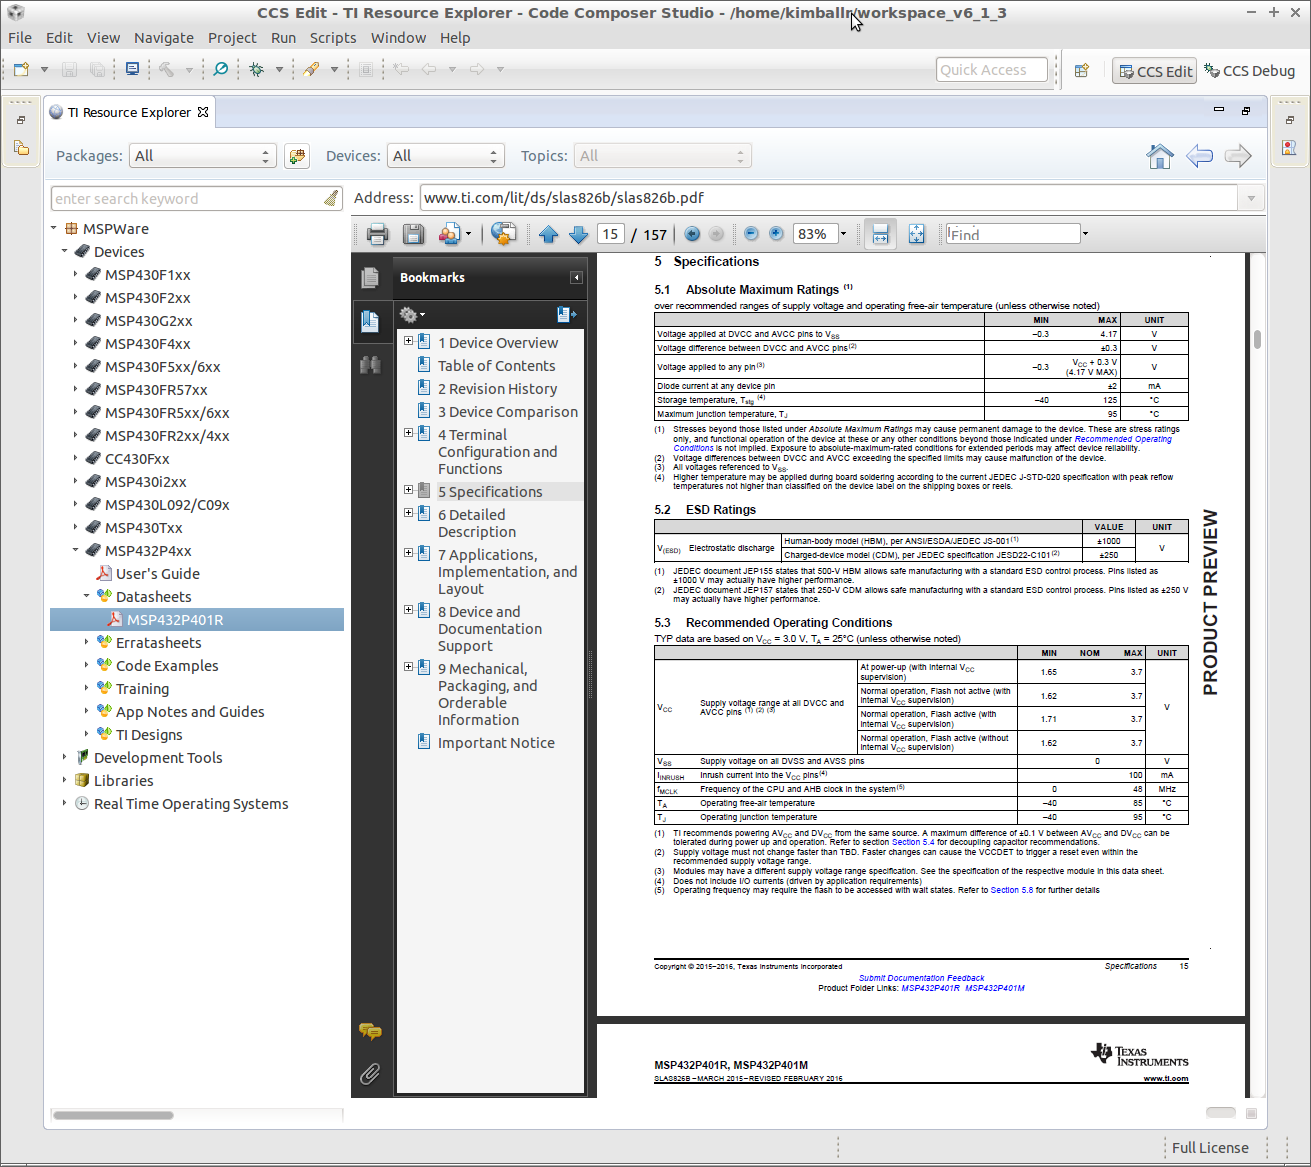Screen dimensions: 1311x1167
Task: Jump to the 2 Revision History bookmark
Action: (x=497, y=389)
